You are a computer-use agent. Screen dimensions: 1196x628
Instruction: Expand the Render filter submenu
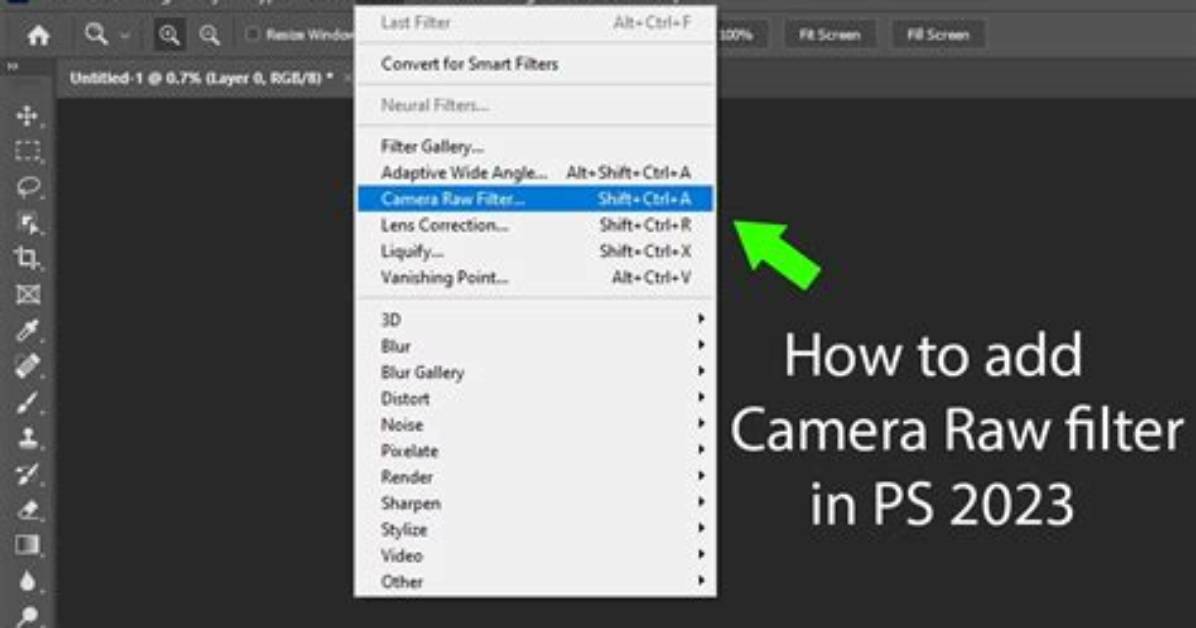pos(535,477)
